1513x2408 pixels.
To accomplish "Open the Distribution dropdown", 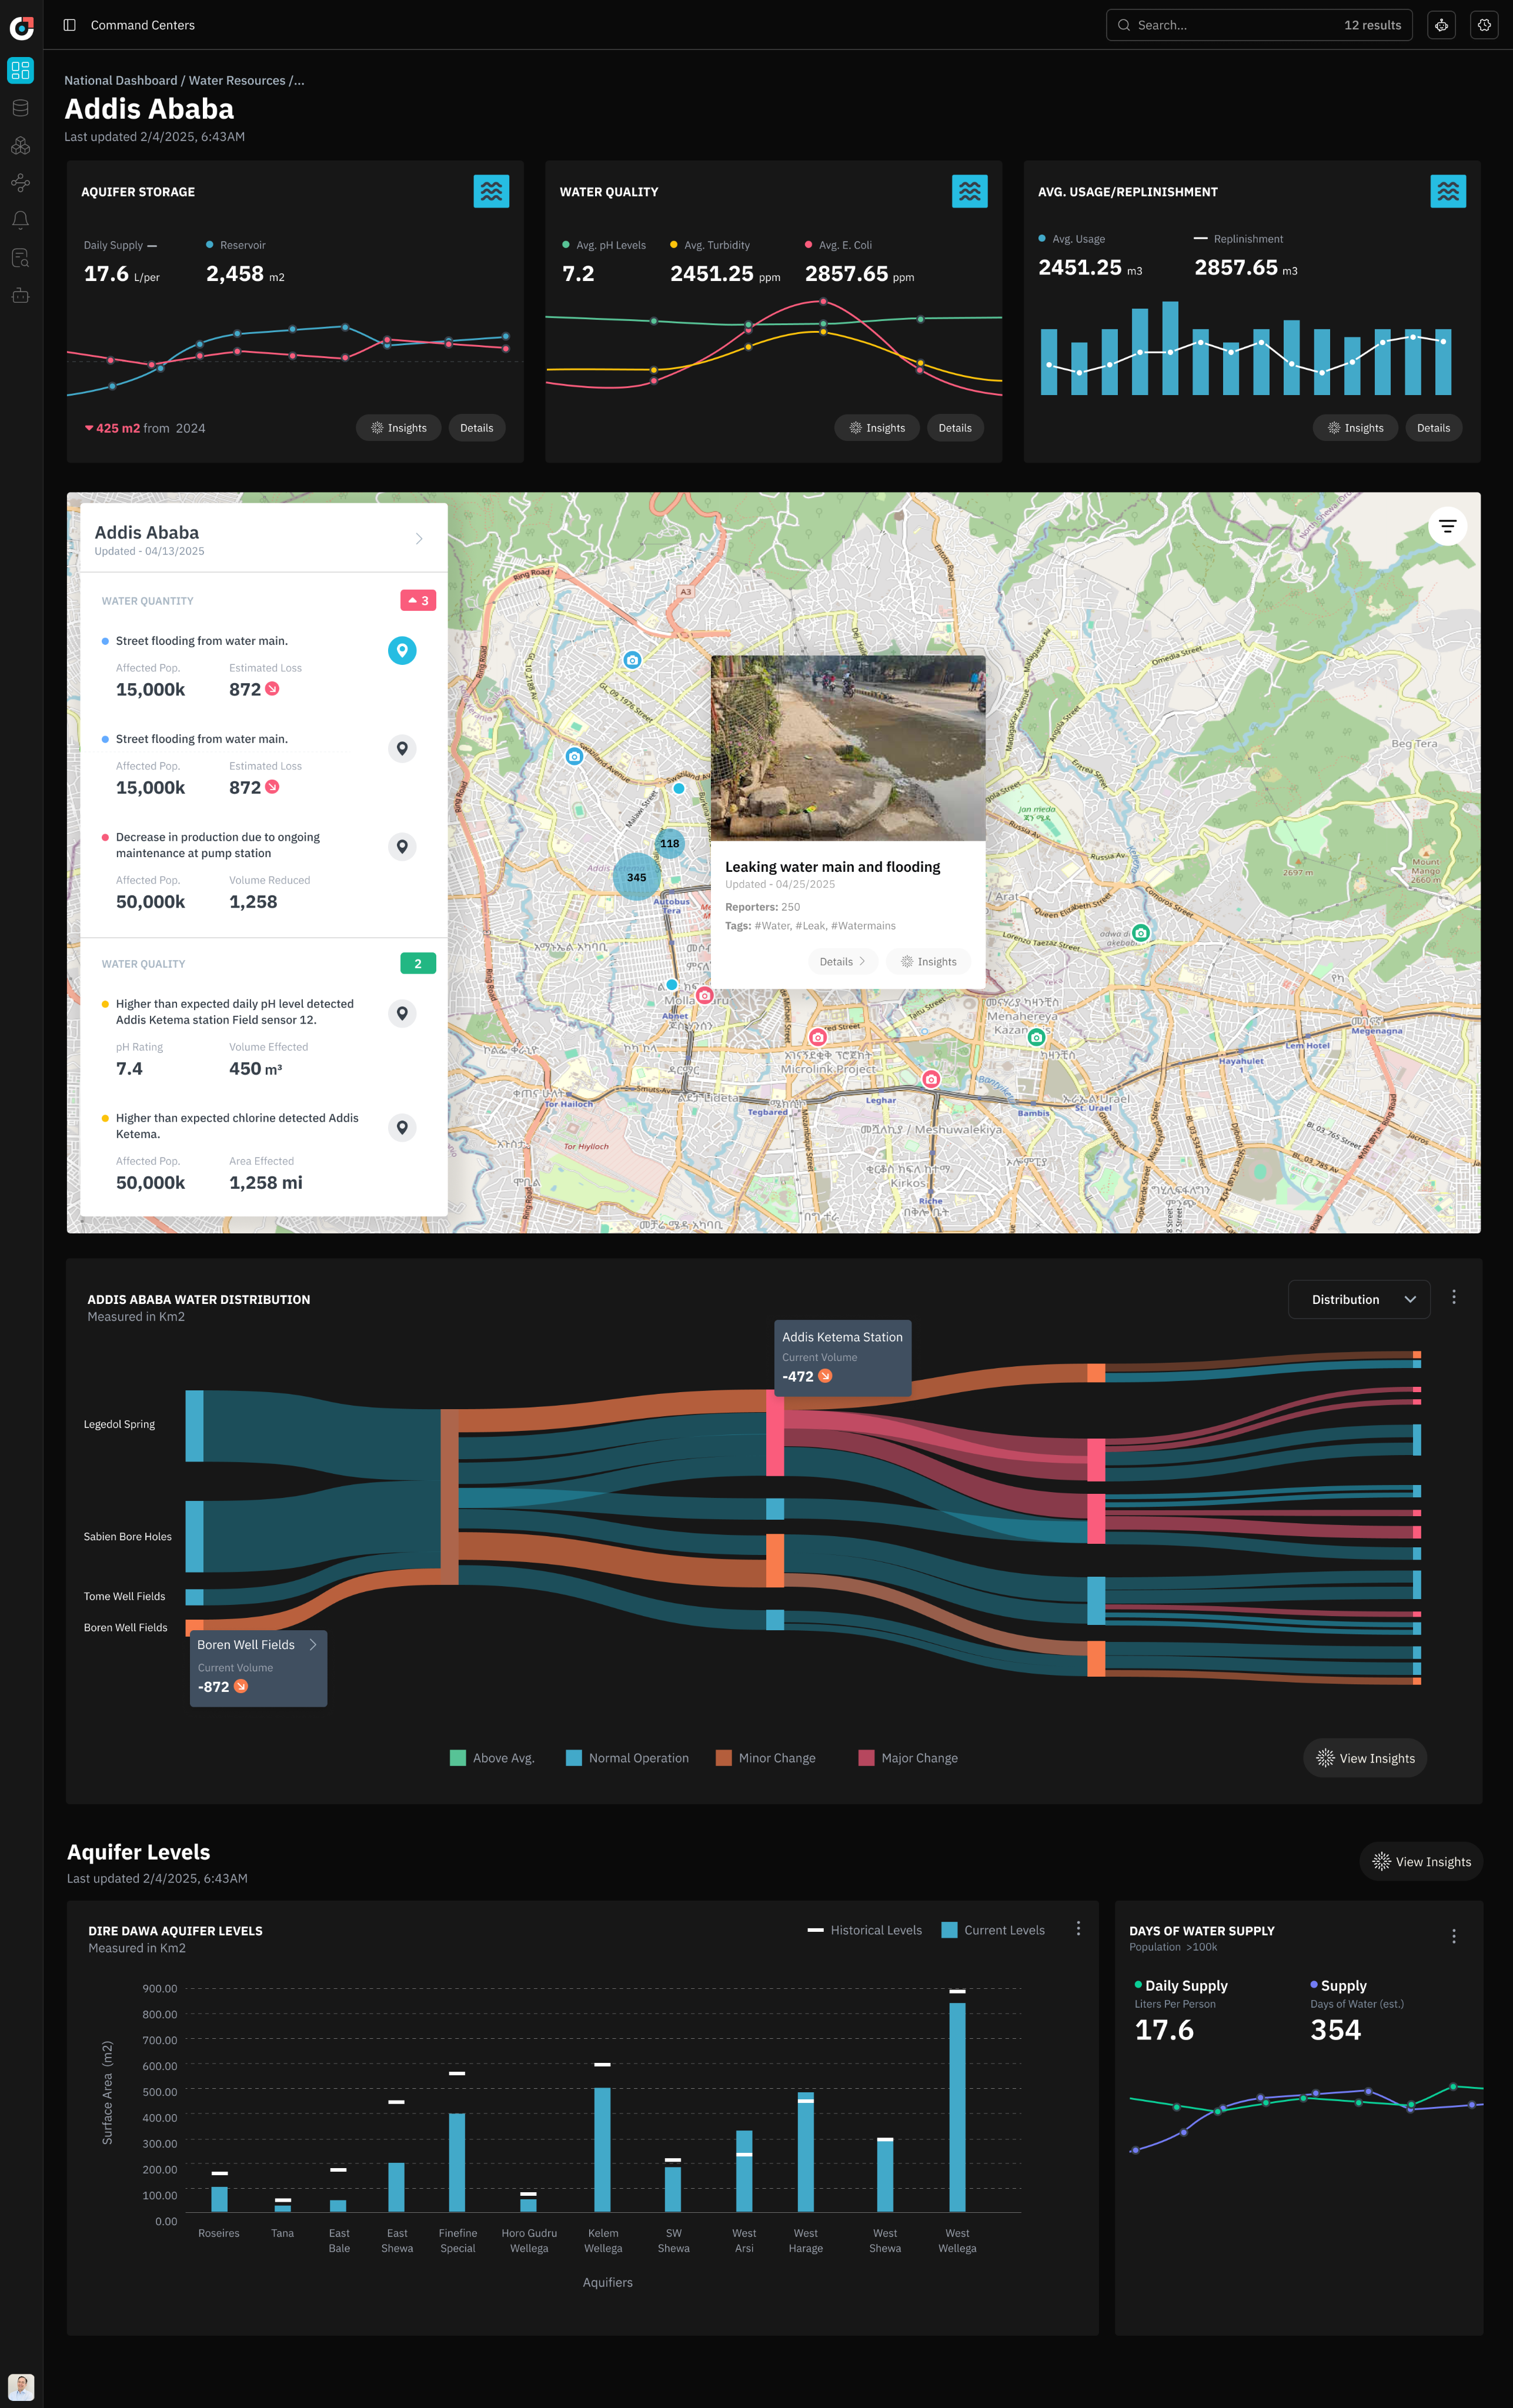I will click(1359, 1300).
